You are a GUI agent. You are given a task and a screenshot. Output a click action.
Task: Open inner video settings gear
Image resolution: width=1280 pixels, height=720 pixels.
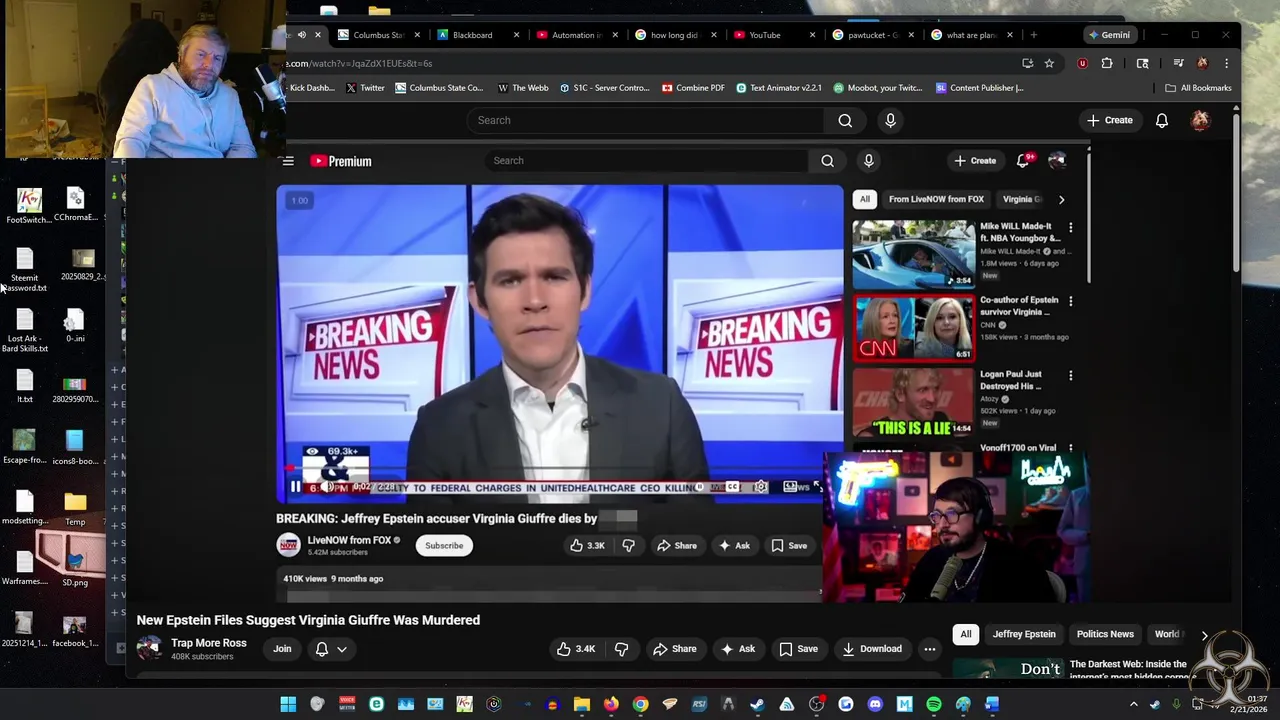click(761, 487)
